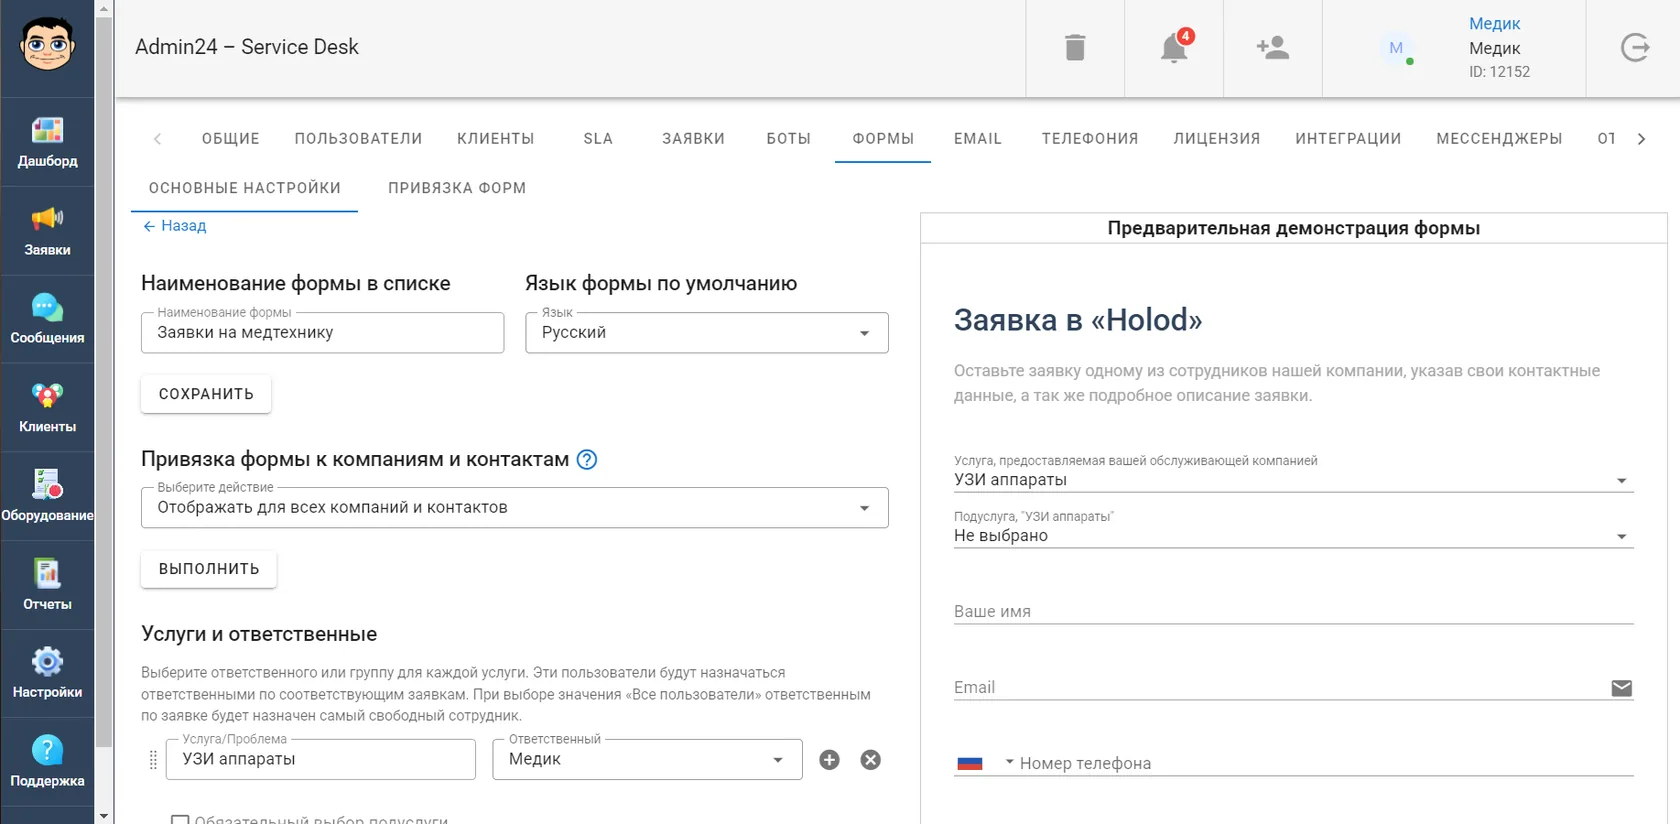Click the envelope icon in Email field

[x=1622, y=688]
